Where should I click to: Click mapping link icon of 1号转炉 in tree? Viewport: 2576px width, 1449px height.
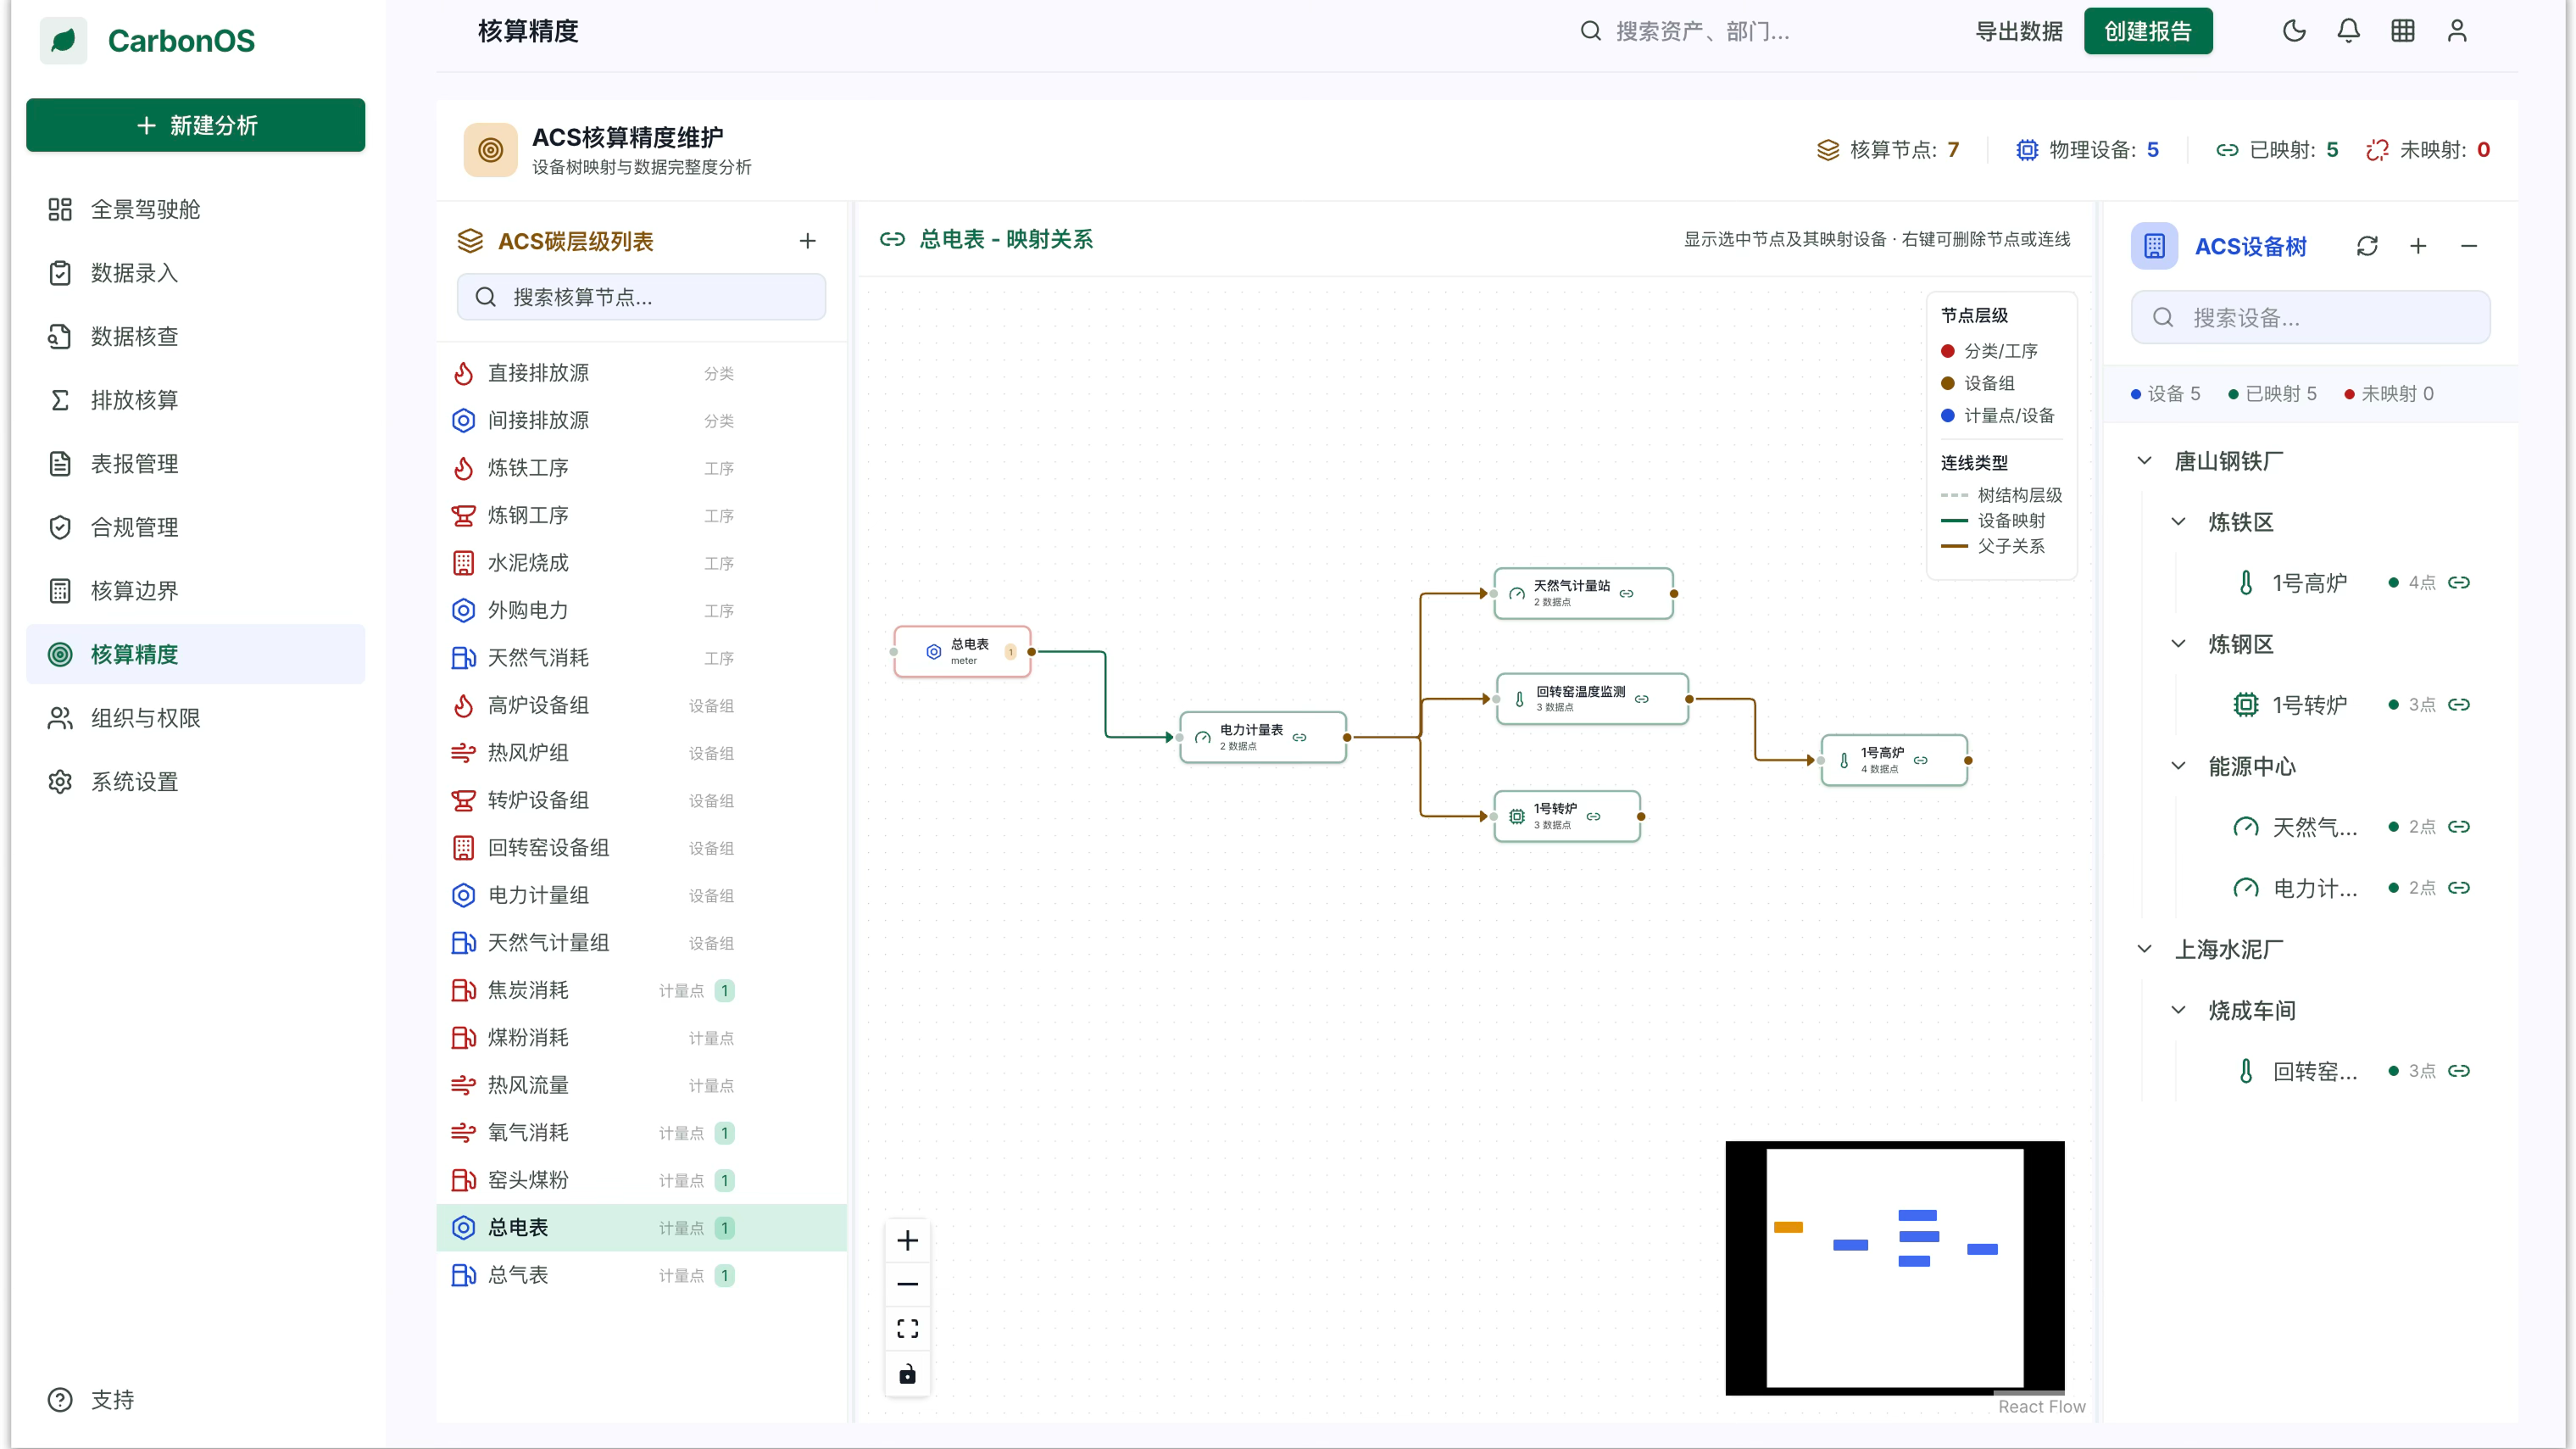coord(2459,705)
